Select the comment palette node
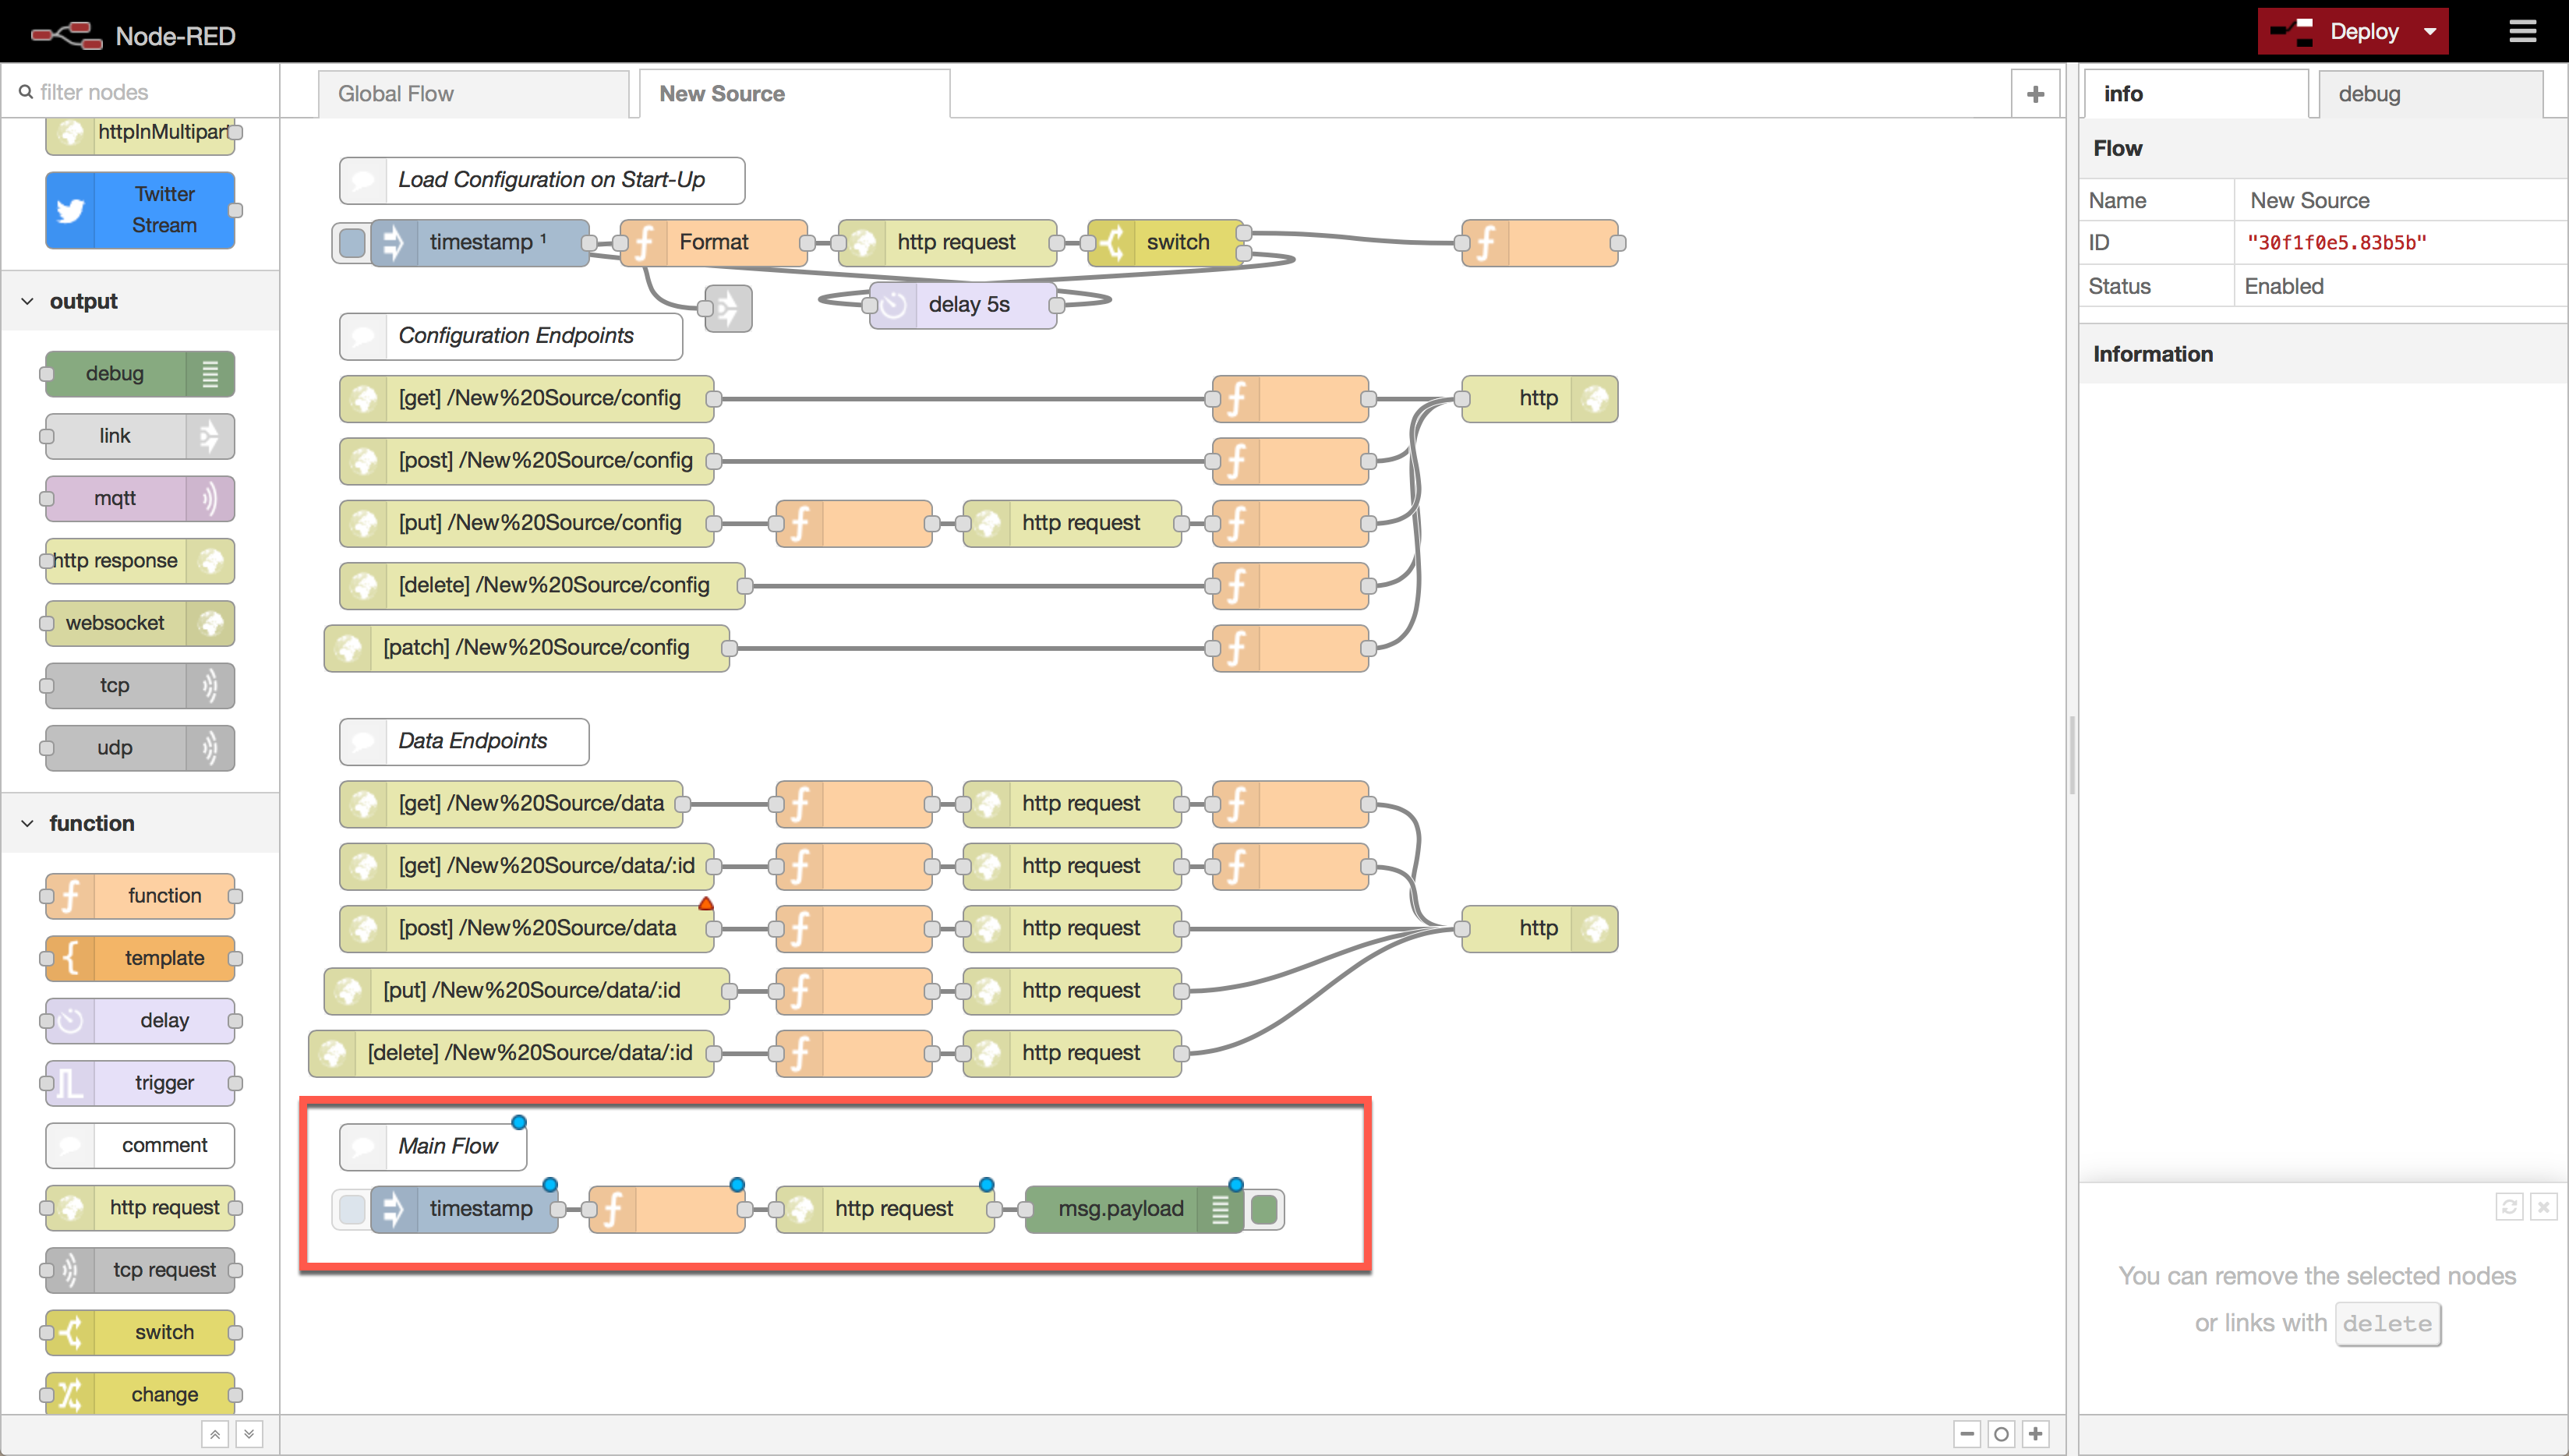Screen dimensions: 2569x1456 pyautogui.click(x=140, y=1145)
